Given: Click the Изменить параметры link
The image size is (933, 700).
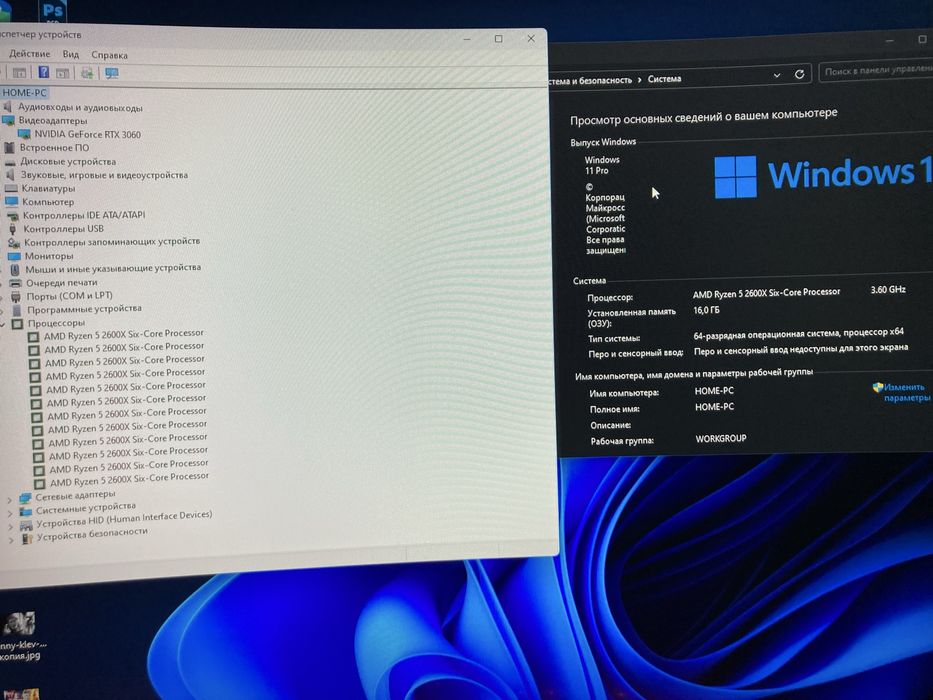Looking at the screenshot, I should click(905, 392).
